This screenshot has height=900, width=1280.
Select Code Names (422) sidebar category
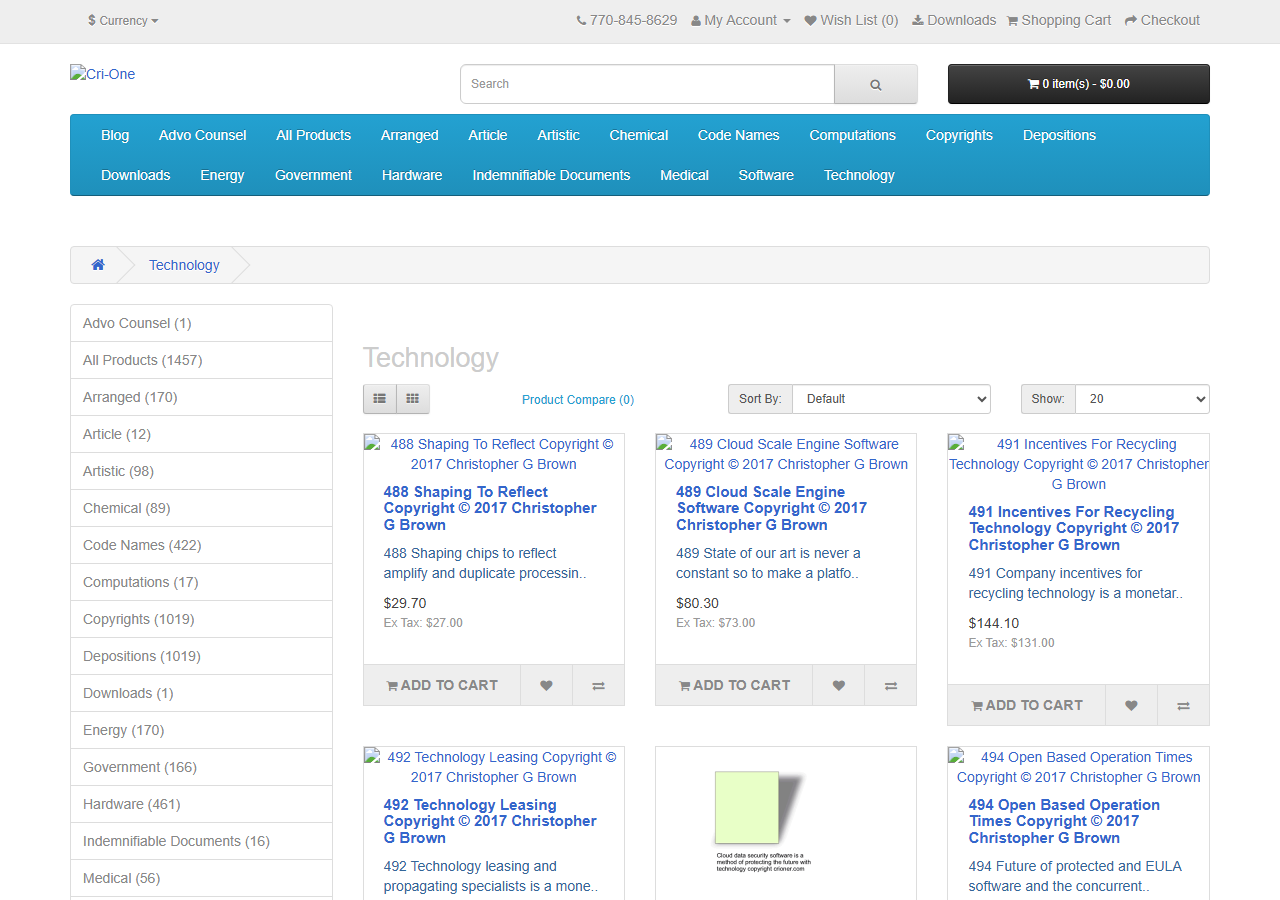[201, 545]
